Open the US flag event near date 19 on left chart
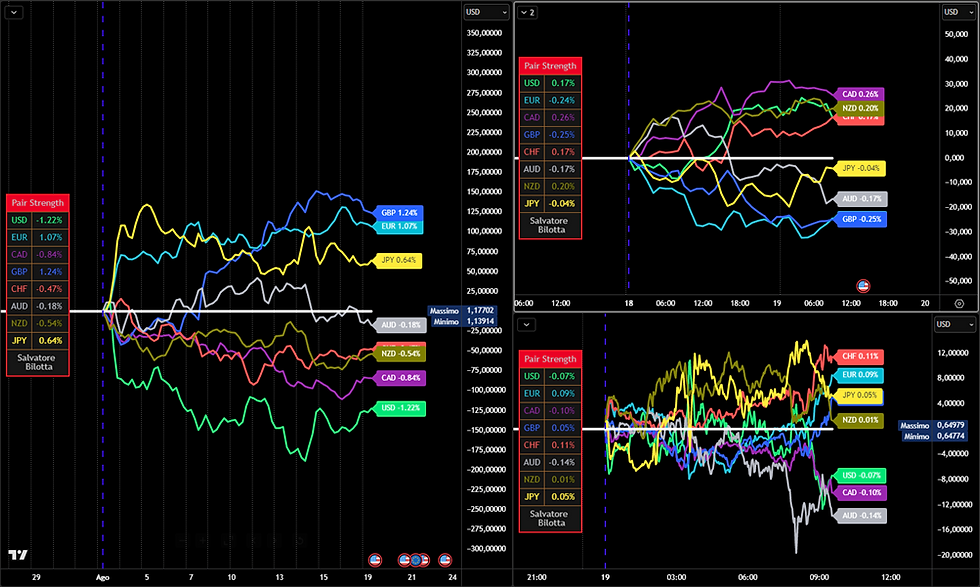The width and height of the screenshot is (980, 587). 375,560
